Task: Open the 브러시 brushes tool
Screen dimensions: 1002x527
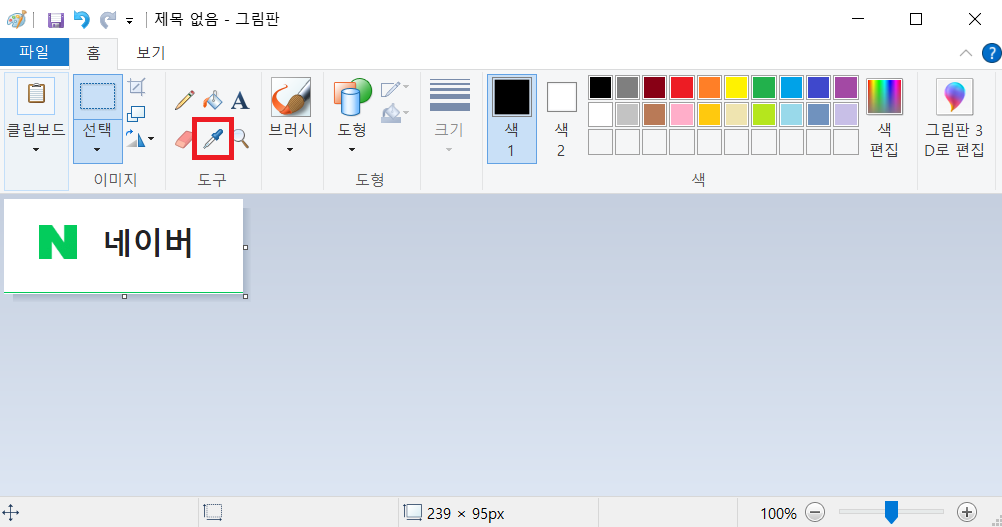Action: [x=291, y=97]
